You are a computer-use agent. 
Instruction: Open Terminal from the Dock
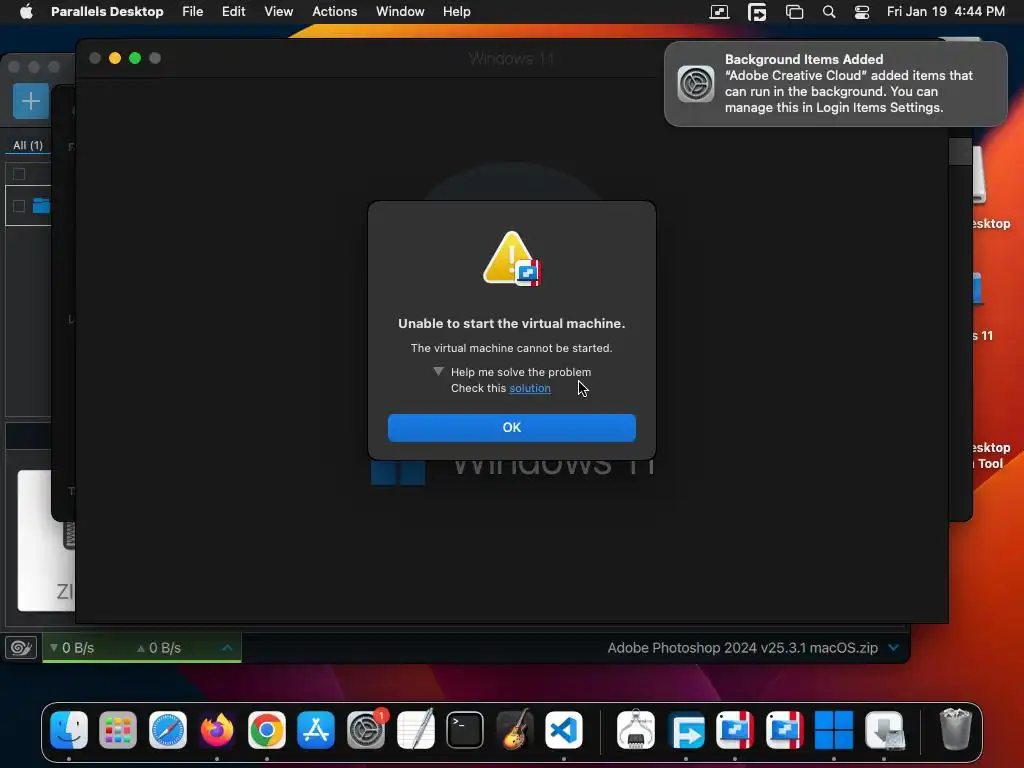tap(465, 729)
